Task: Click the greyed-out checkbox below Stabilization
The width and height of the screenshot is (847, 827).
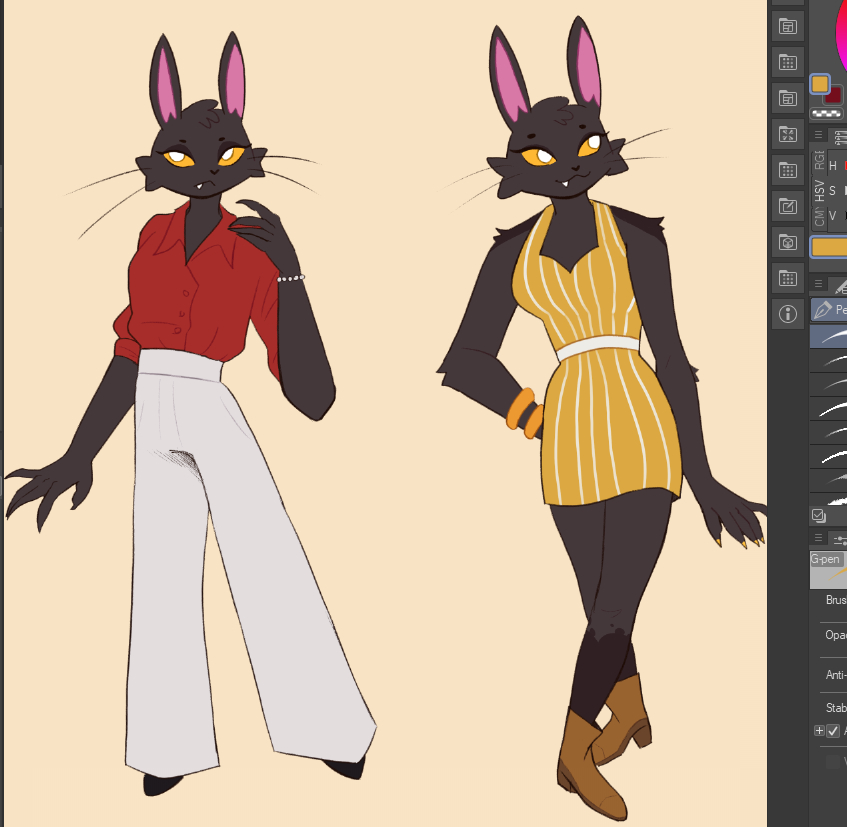Action: (833, 761)
